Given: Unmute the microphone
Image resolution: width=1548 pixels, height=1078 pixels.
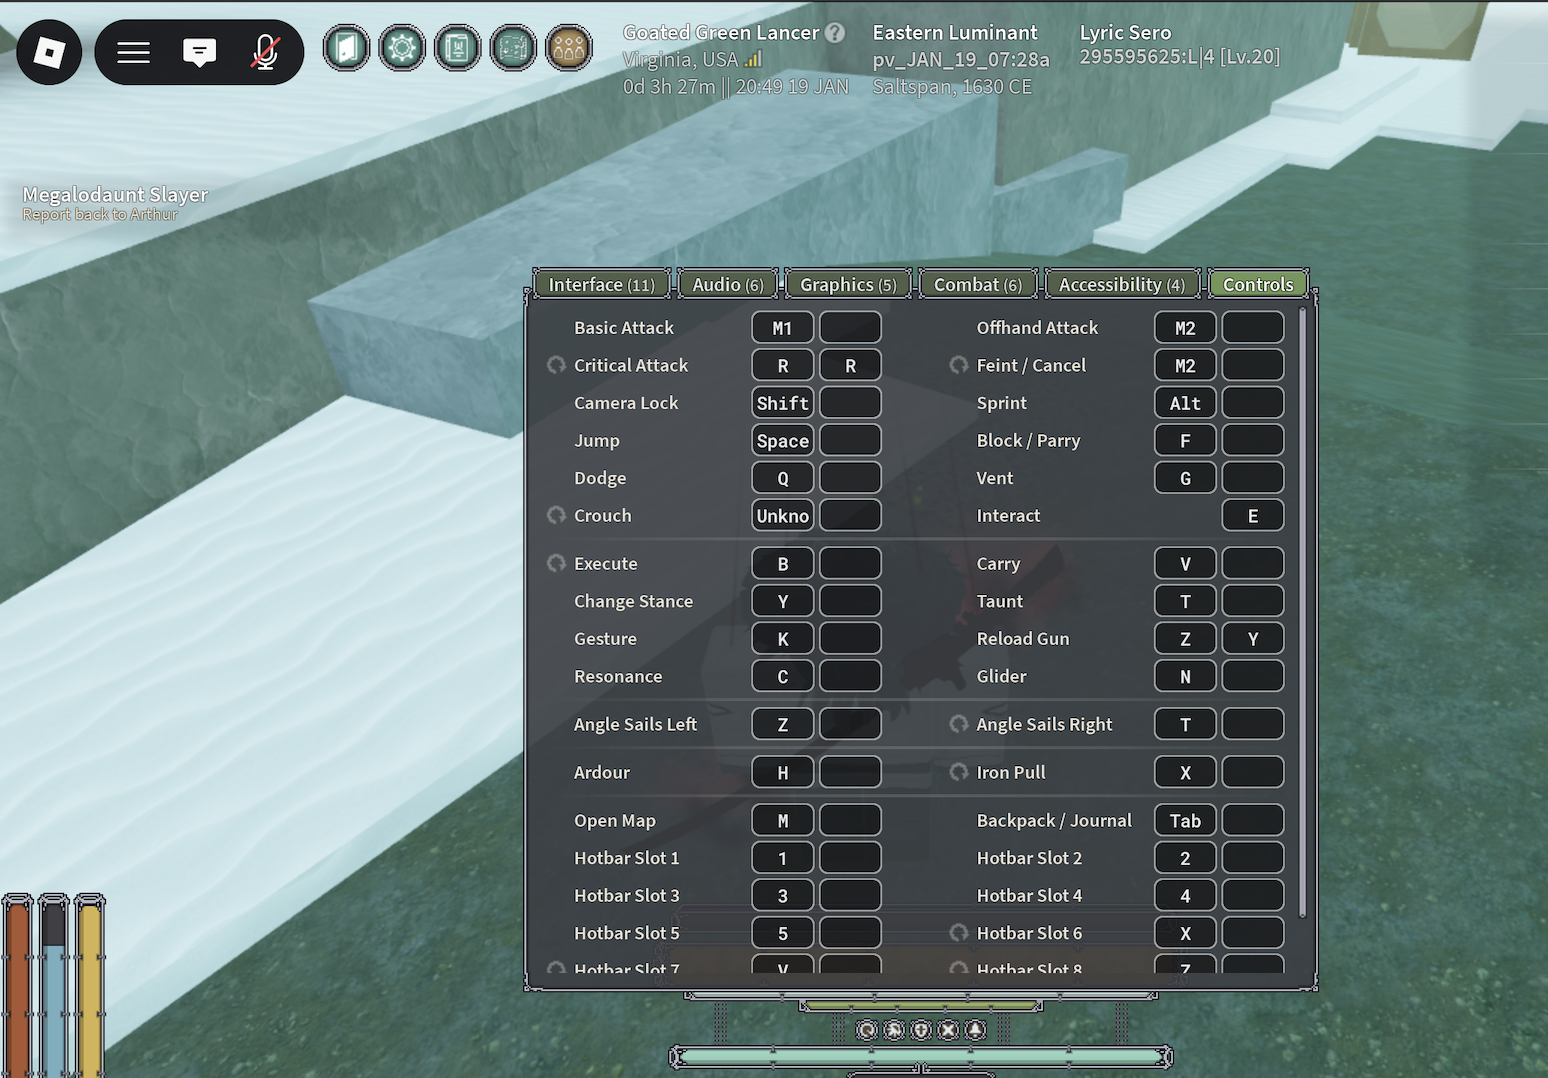Looking at the screenshot, I should coord(265,52).
